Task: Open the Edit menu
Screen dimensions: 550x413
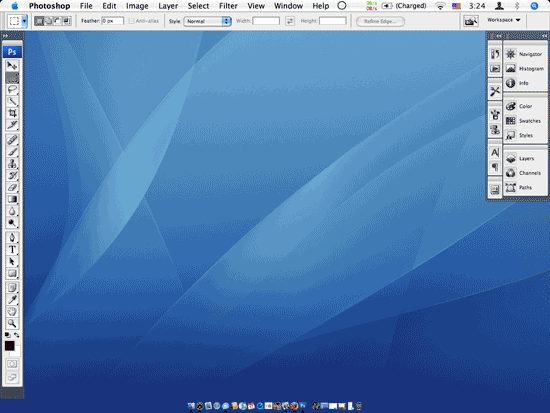Action: [109, 6]
